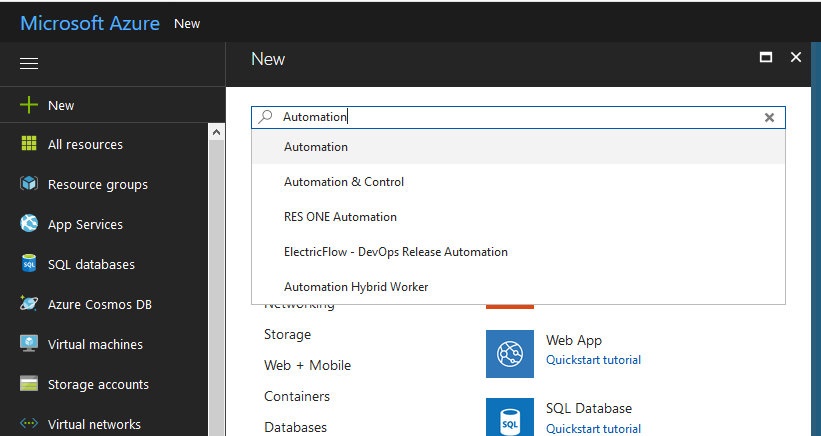The height and width of the screenshot is (436, 821).
Task: Click the search magnifier icon
Action: [x=266, y=116]
